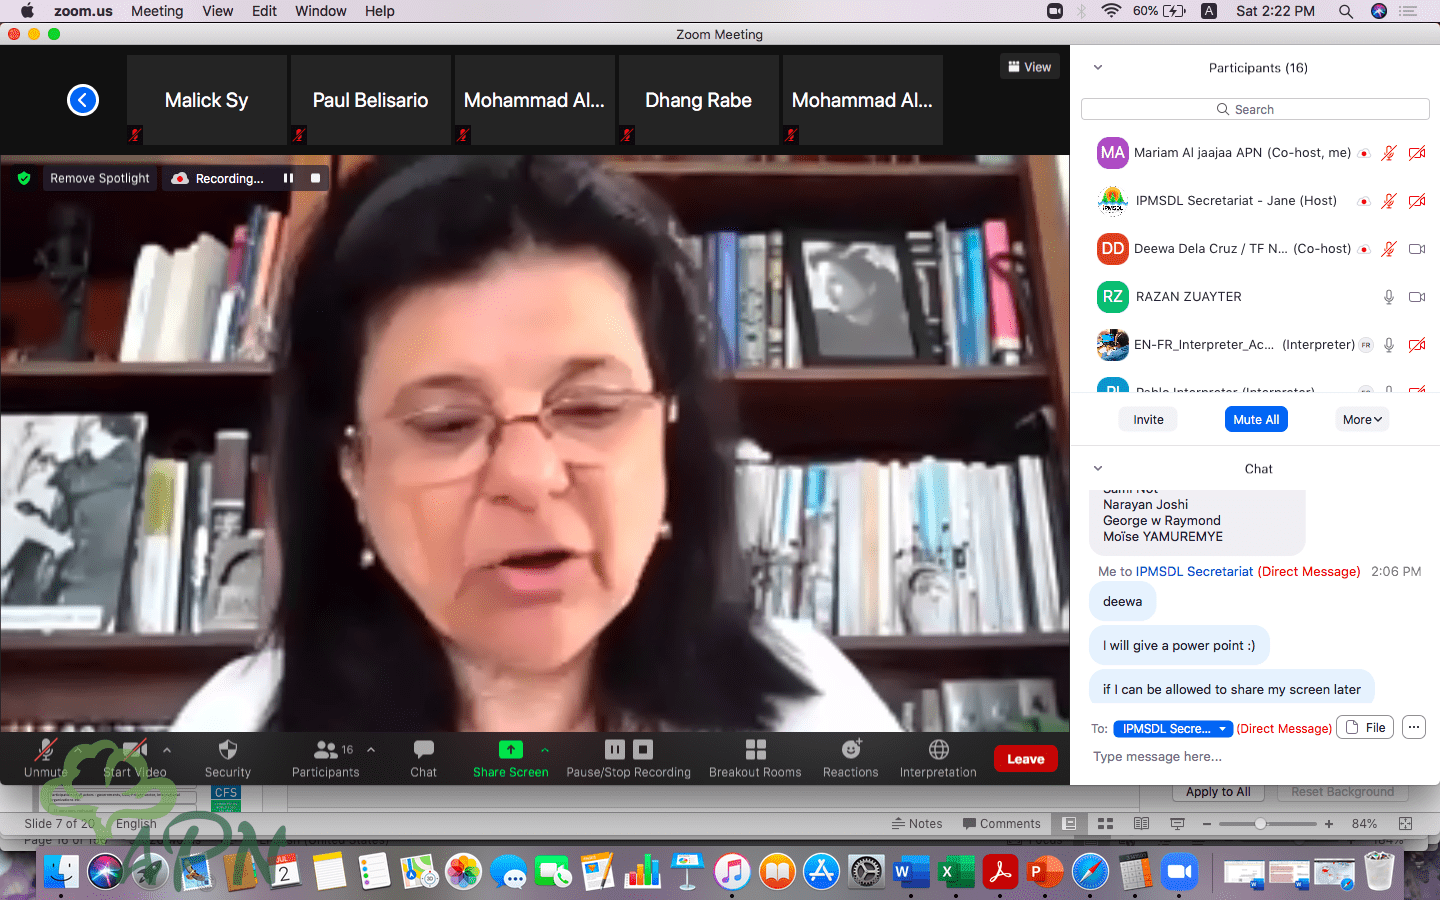The image size is (1440, 900).
Task: Click Mute All
Action: pyautogui.click(x=1256, y=420)
